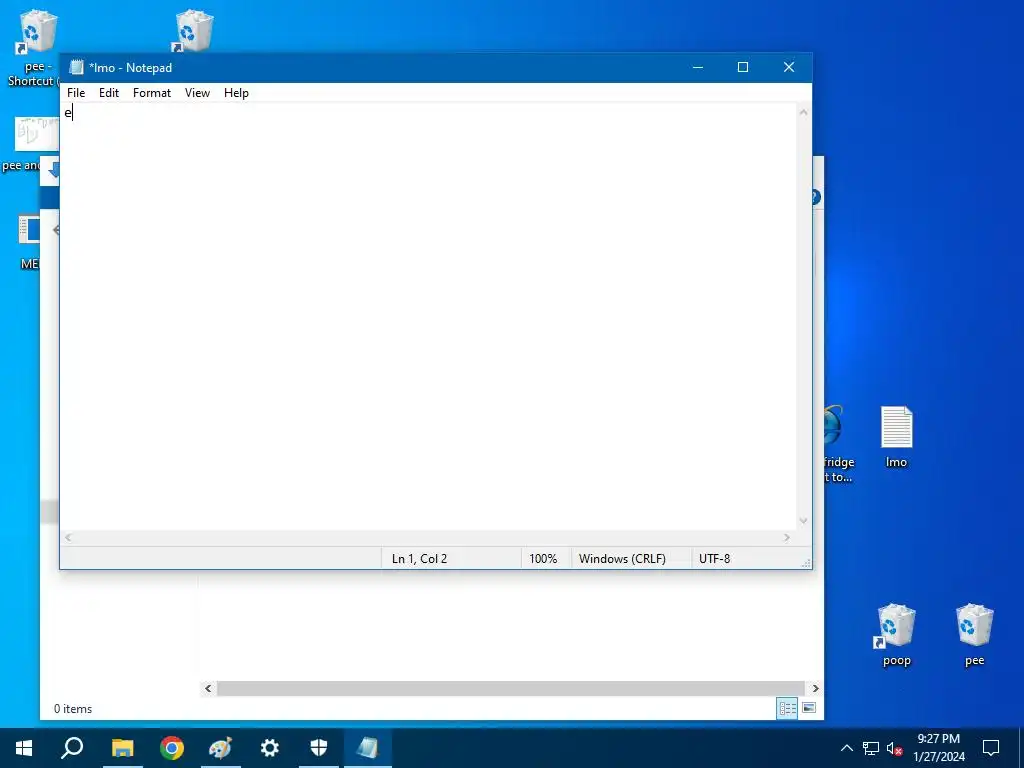Close the Notepad window
The width and height of the screenshot is (1024, 768).
tap(789, 67)
